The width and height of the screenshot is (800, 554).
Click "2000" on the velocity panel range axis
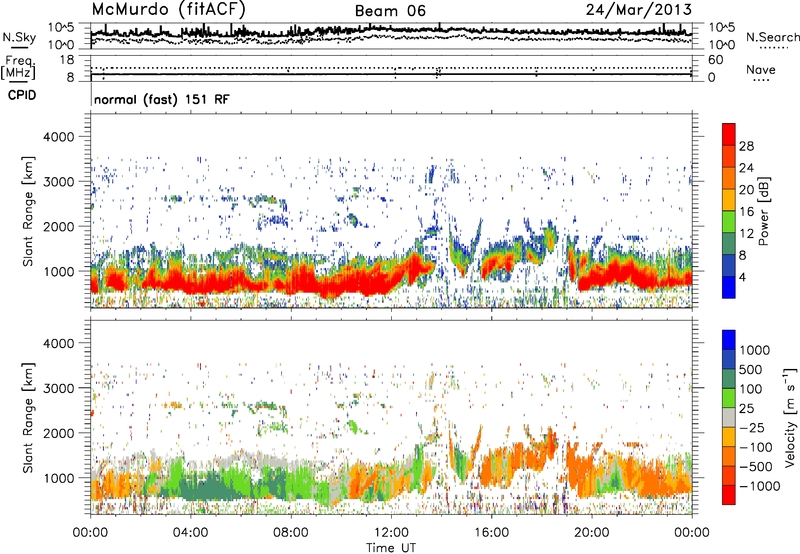(x=61, y=433)
